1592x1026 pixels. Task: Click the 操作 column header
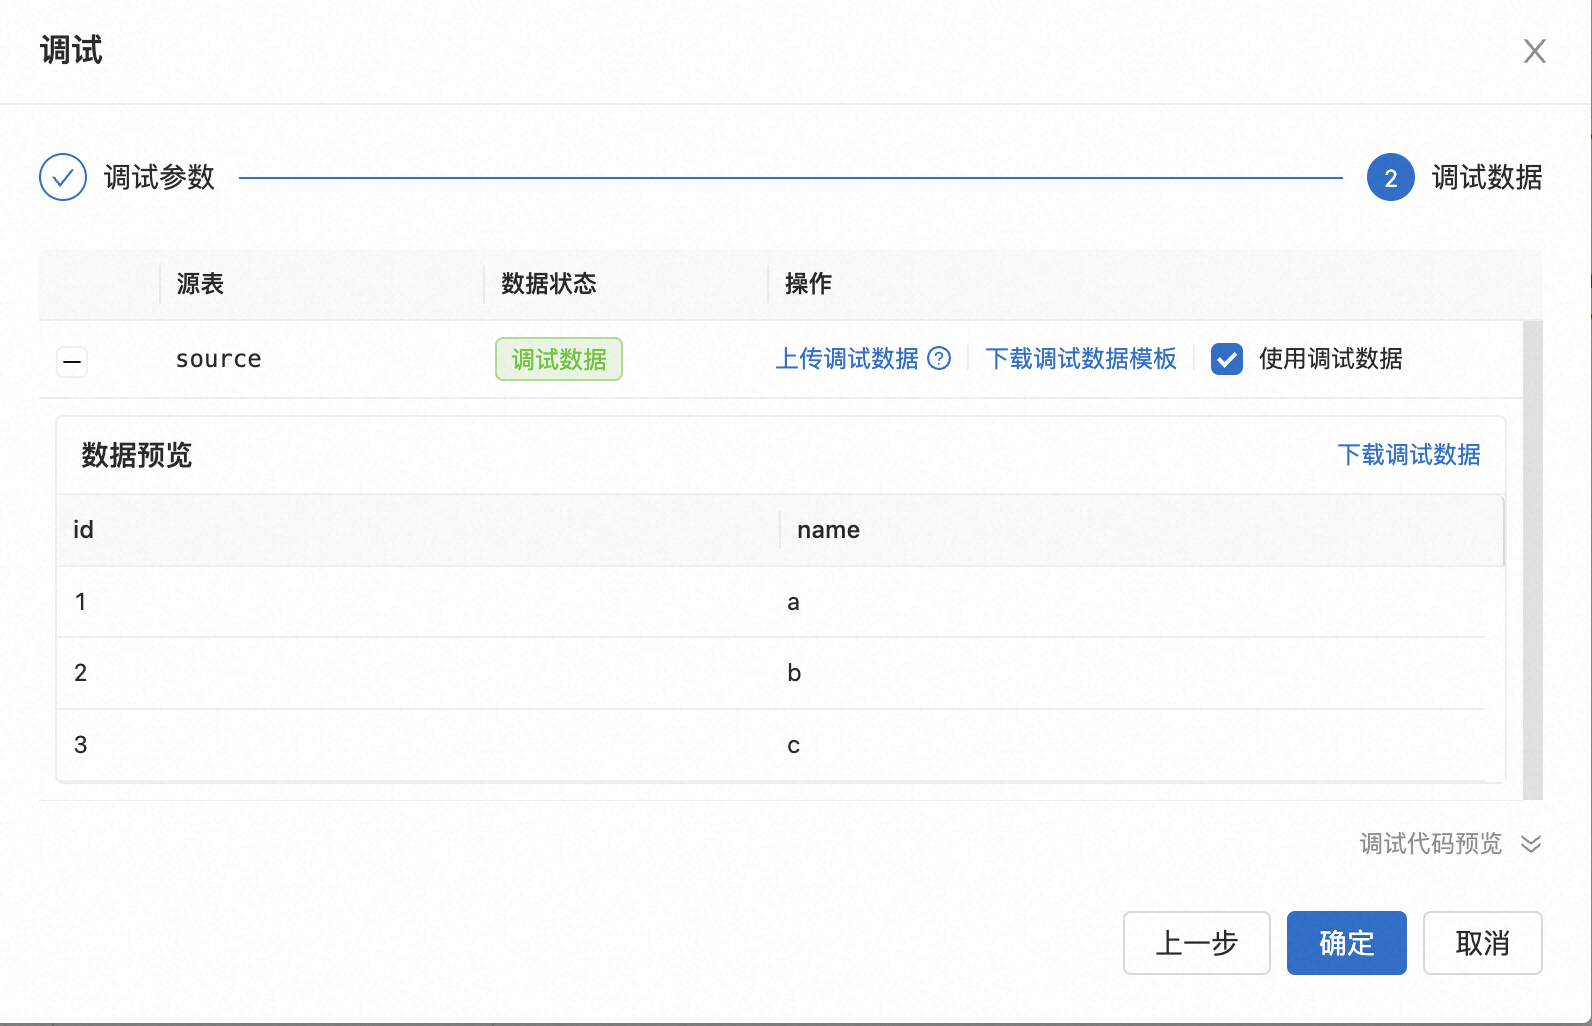tap(808, 284)
